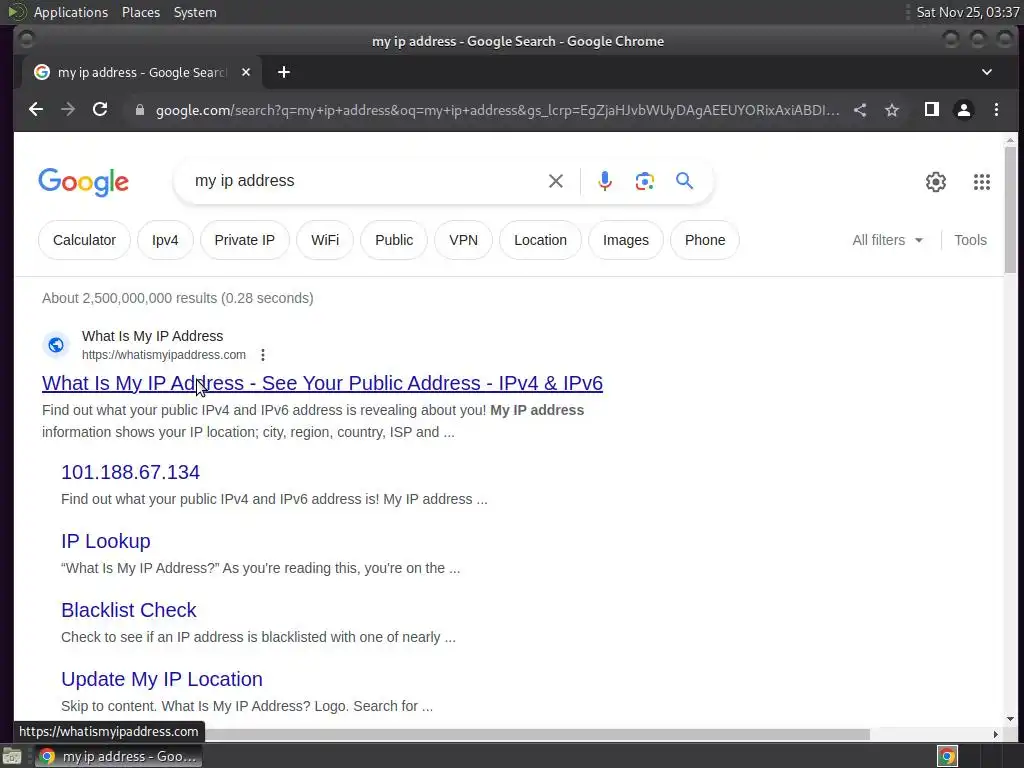The width and height of the screenshot is (1024, 768).
Task: Open the 'What Is My IP Address' result
Action: click(323, 383)
